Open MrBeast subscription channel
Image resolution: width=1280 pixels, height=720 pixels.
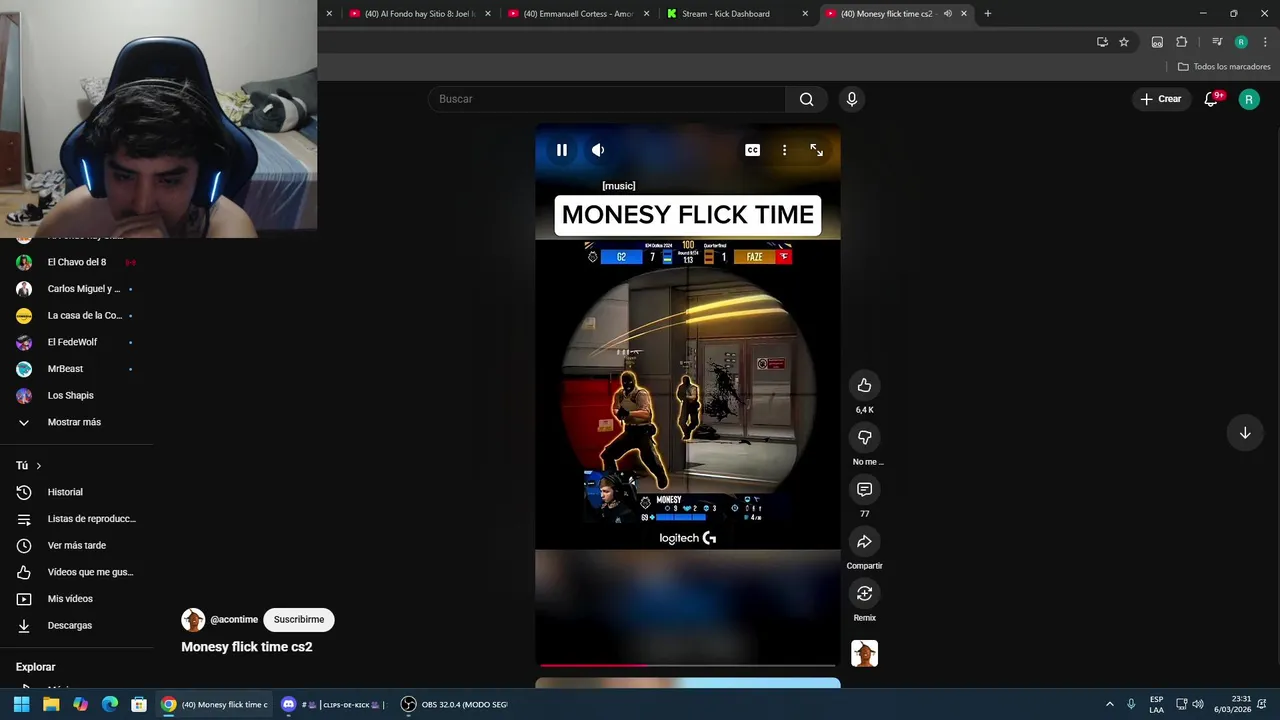click(x=77, y=369)
